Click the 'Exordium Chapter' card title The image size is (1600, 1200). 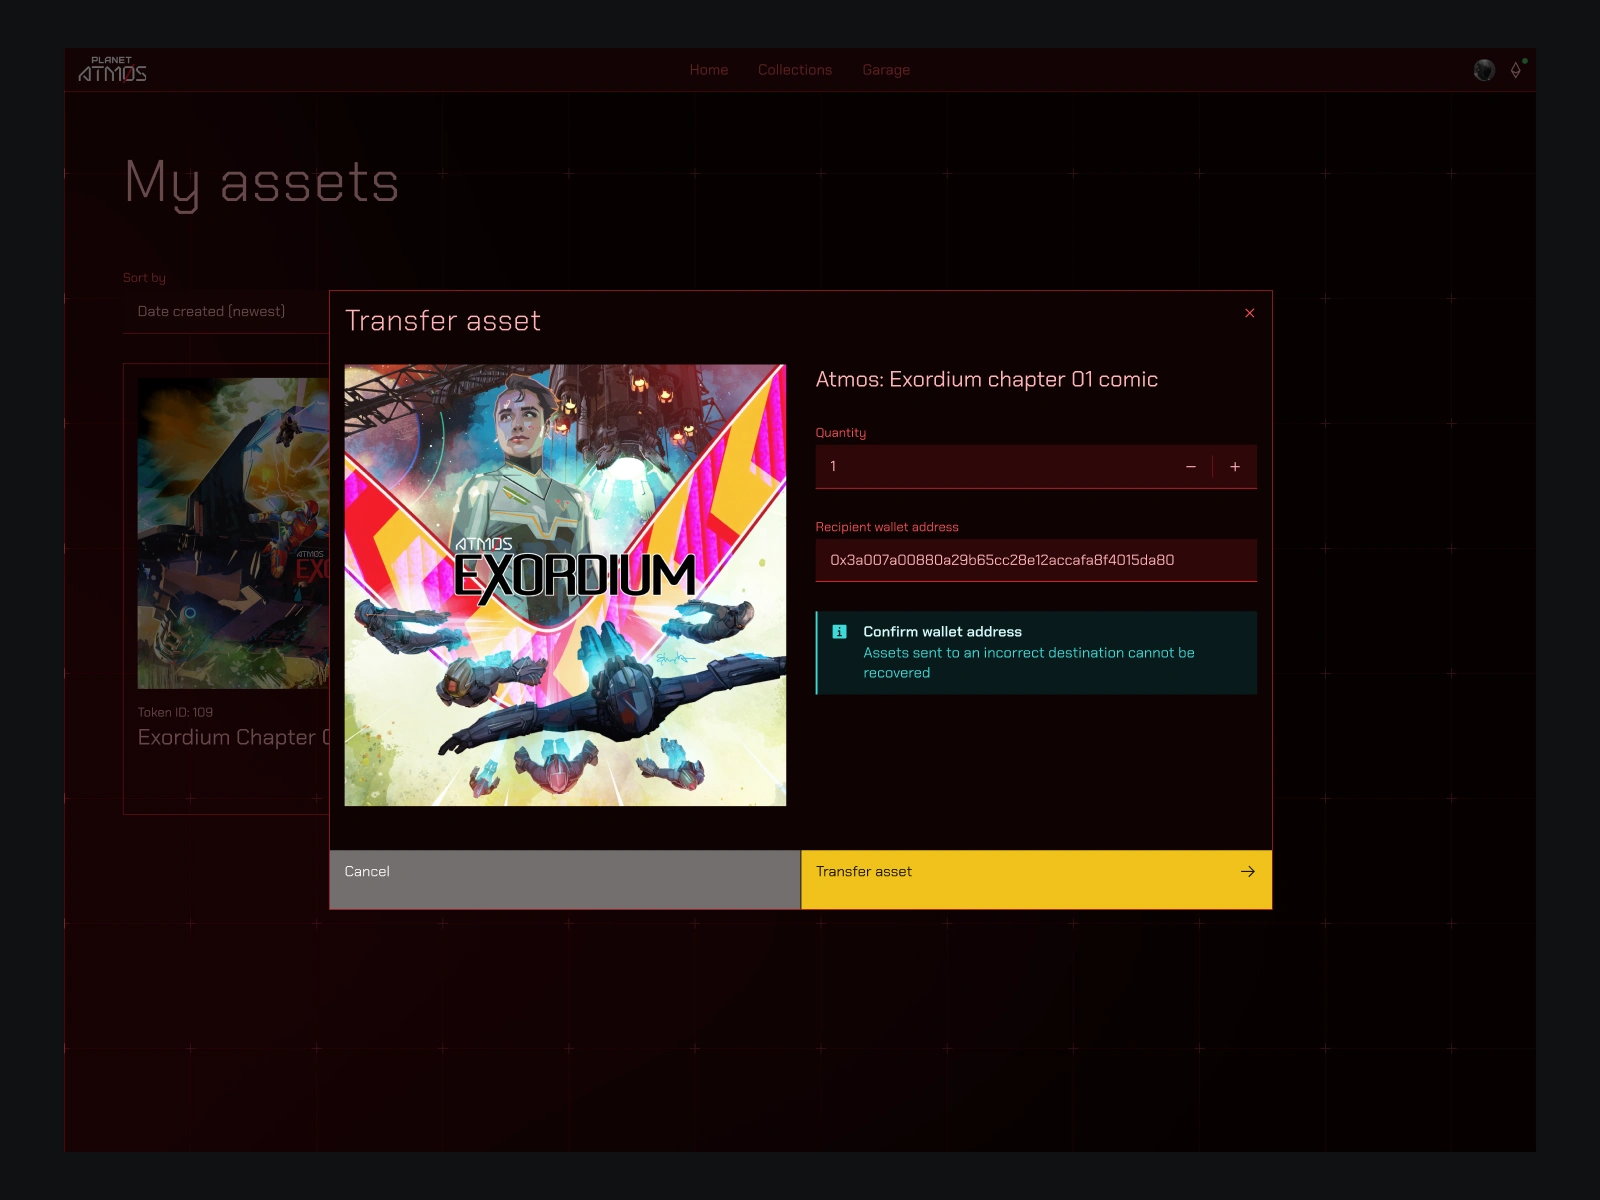click(234, 738)
